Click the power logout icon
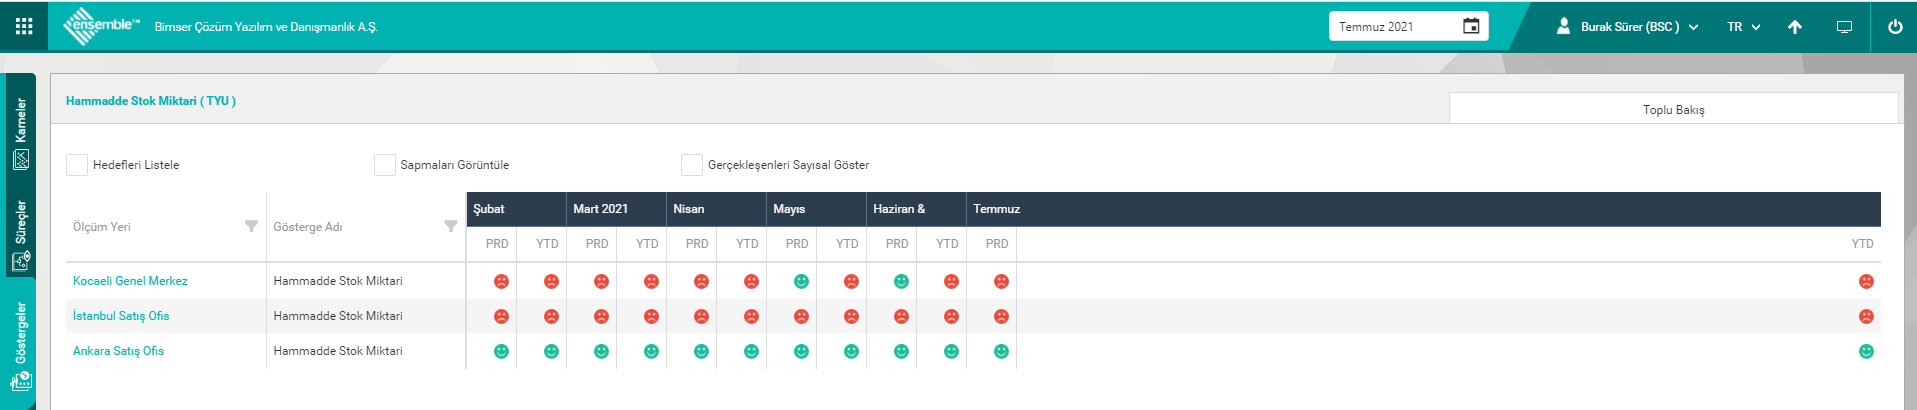1917x410 pixels. click(1894, 27)
